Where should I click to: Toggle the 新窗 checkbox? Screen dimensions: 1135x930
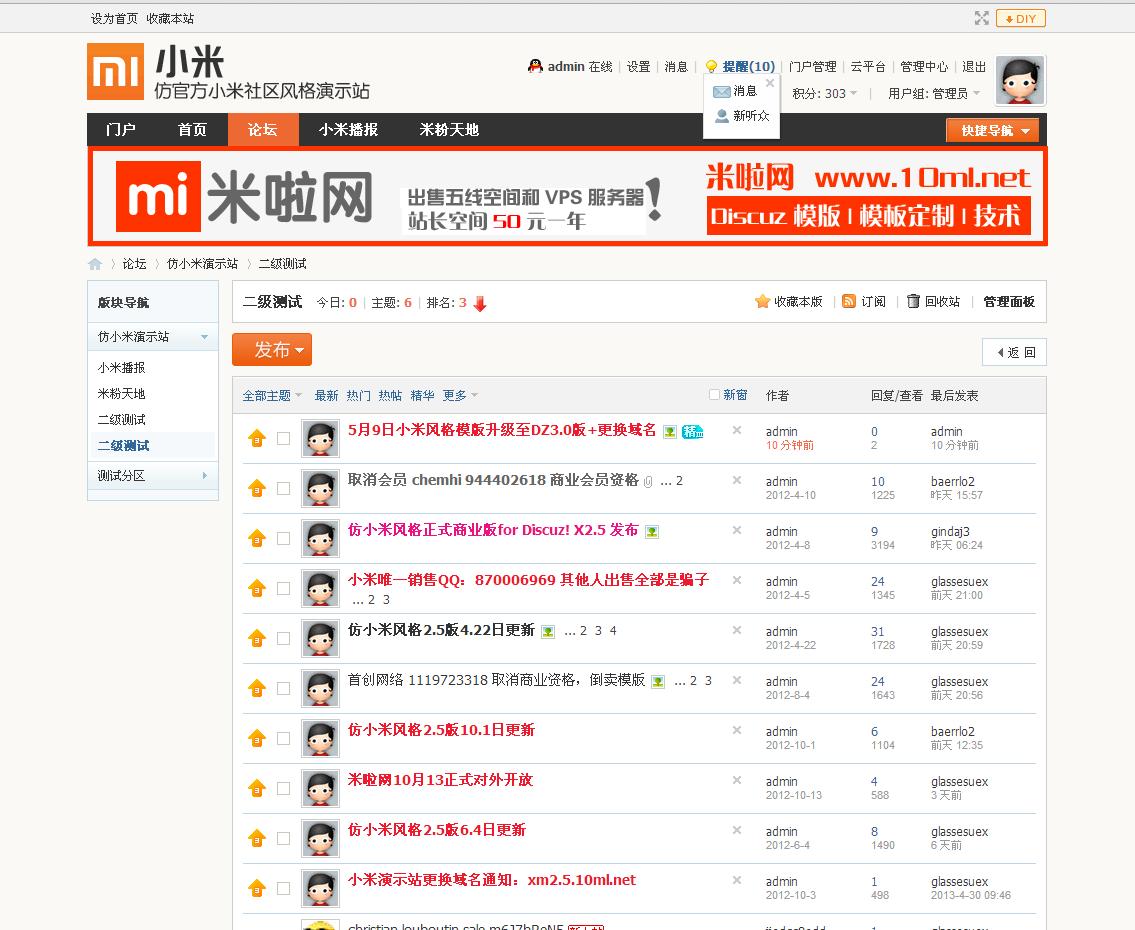click(714, 394)
